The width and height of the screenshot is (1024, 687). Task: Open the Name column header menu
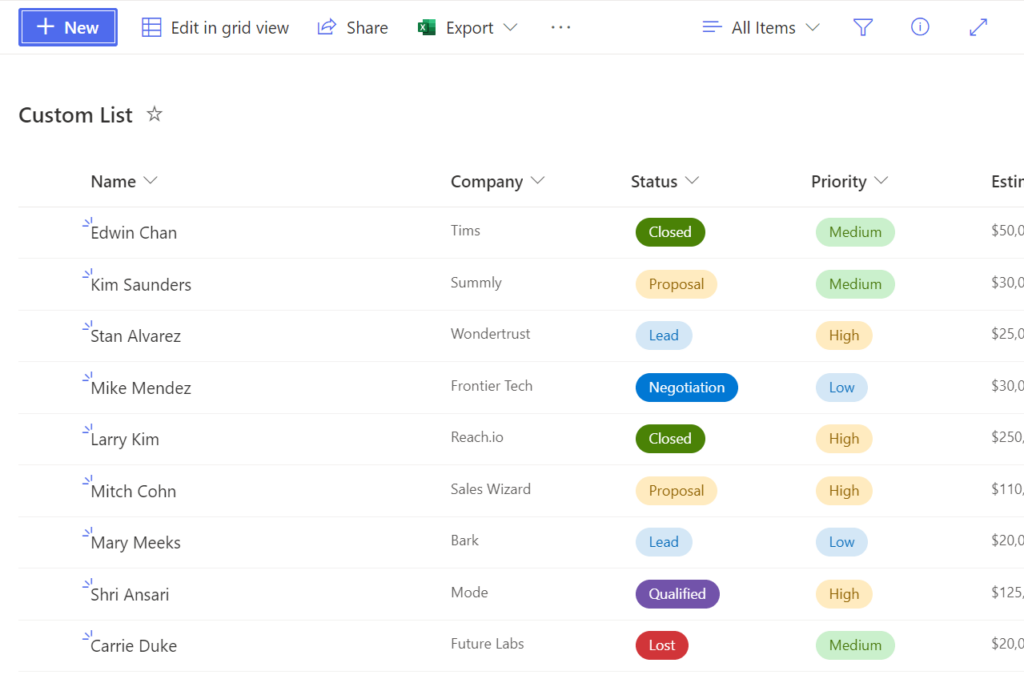pyautogui.click(x=124, y=181)
